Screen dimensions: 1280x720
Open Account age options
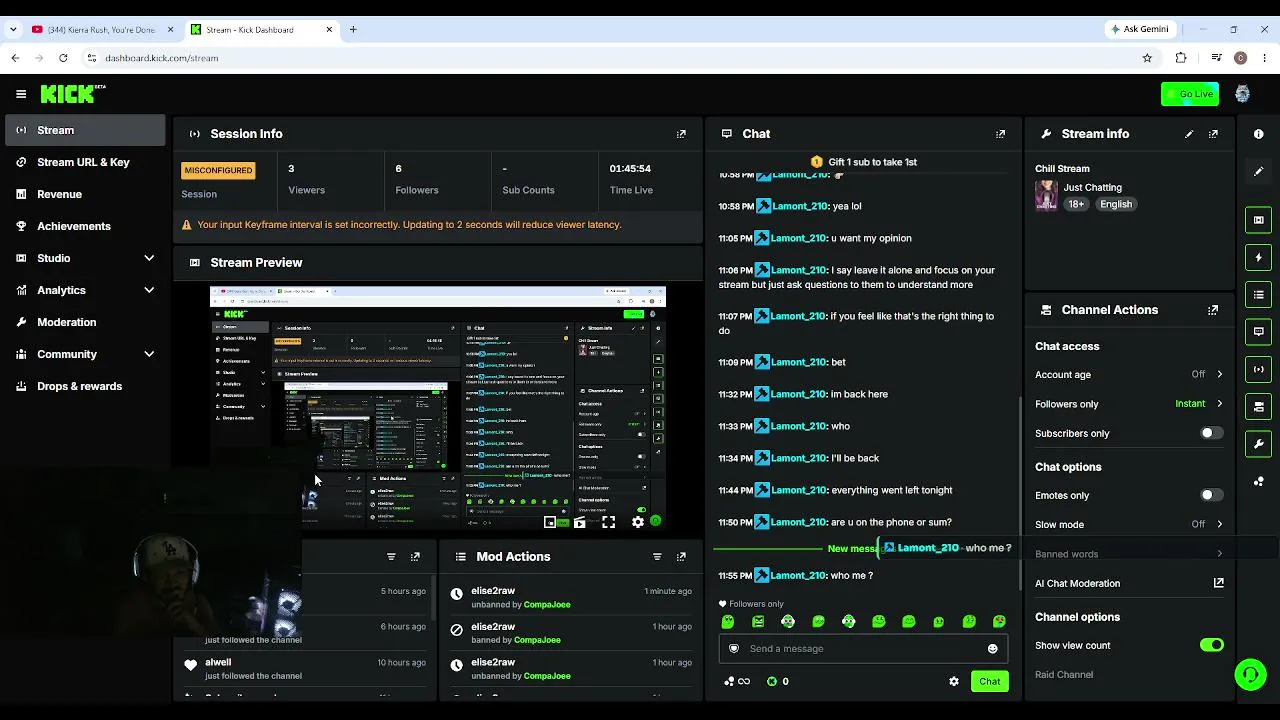(x=1129, y=375)
